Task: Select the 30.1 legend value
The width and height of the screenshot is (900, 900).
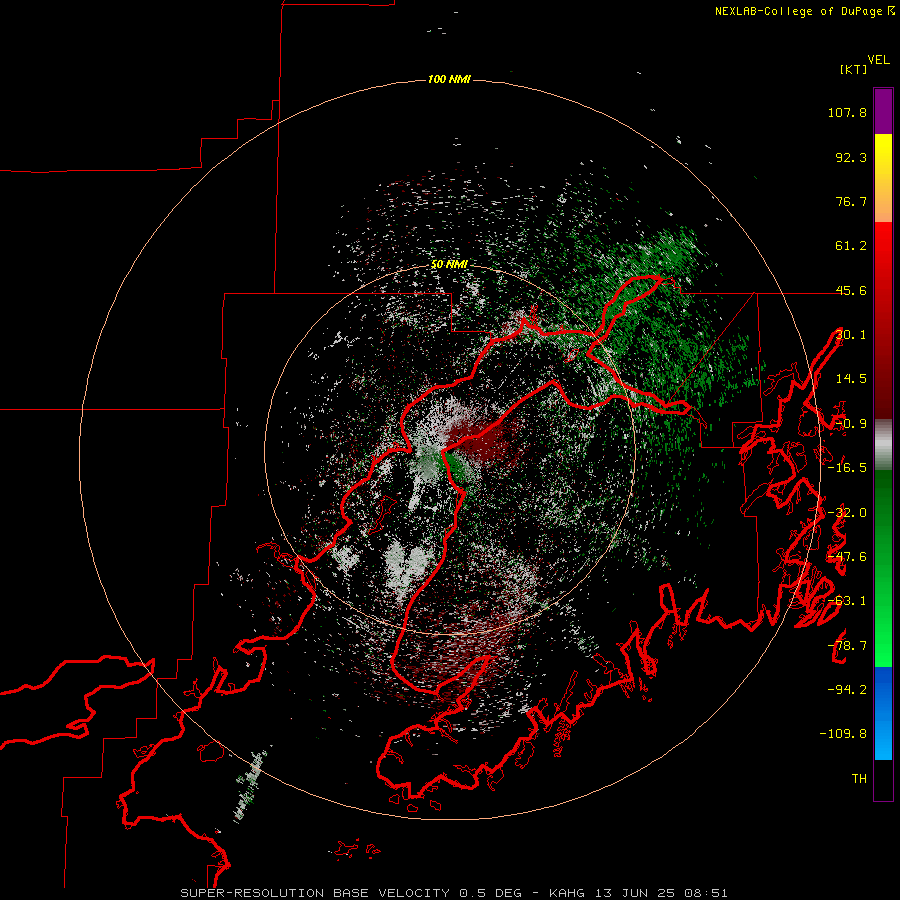Action: point(851,335)
